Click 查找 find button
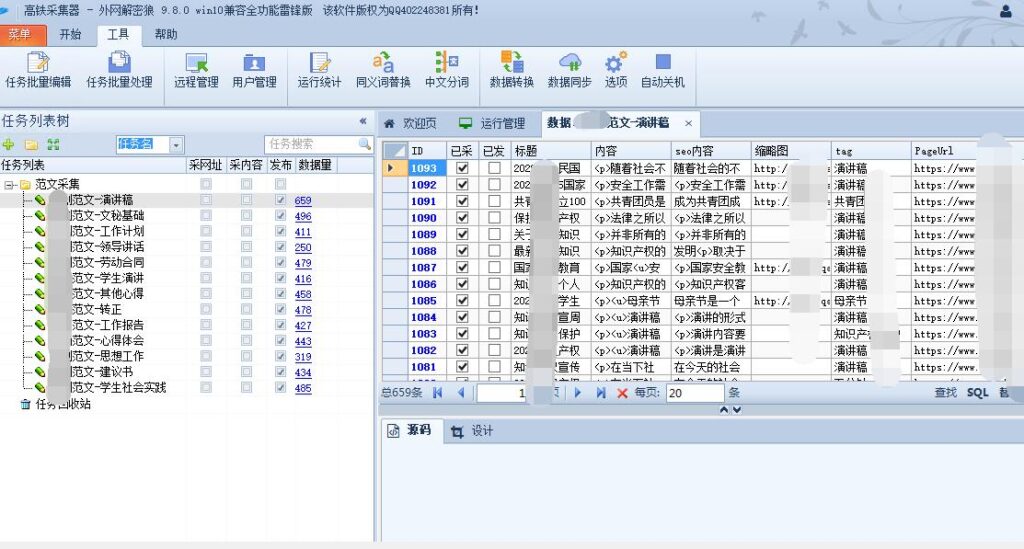Screen dimensions: 1024x549 [946, 392]
